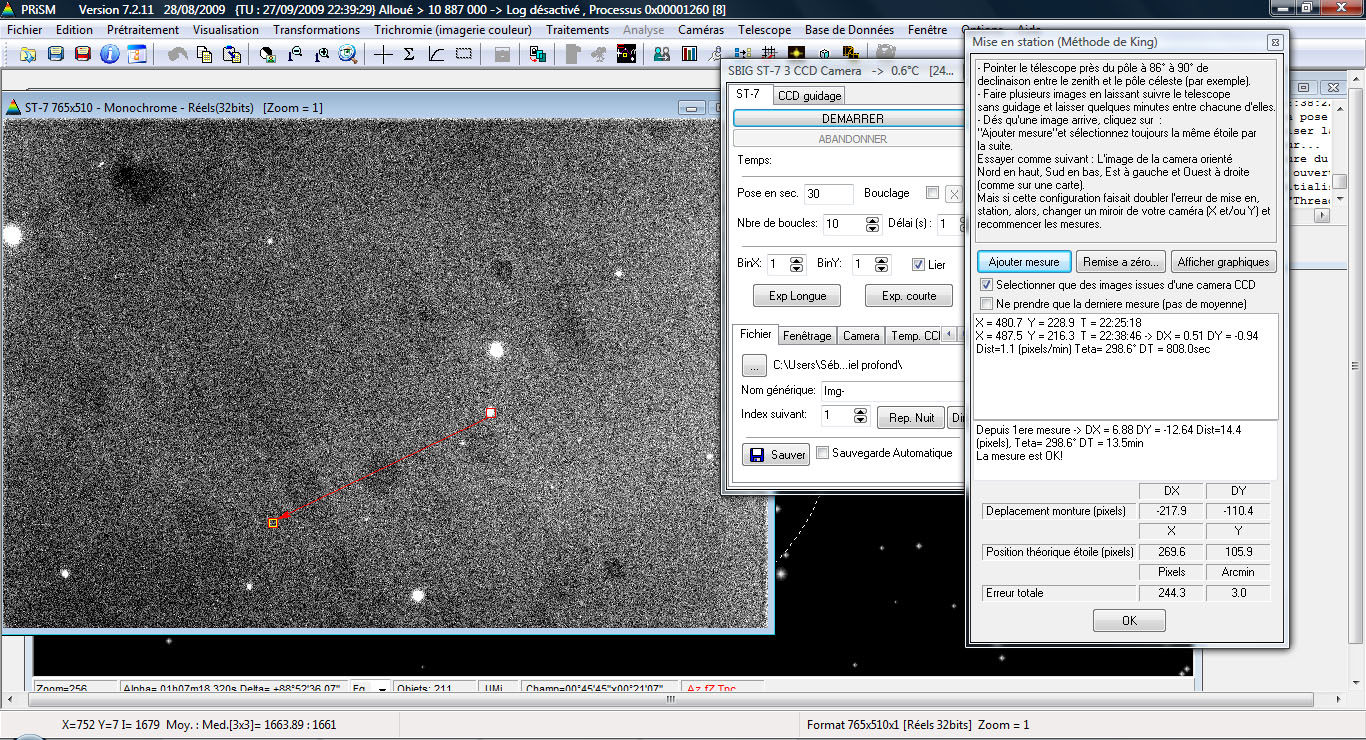Enable the Bouclage checkbox
The image size is (1366, 740).
932,193
